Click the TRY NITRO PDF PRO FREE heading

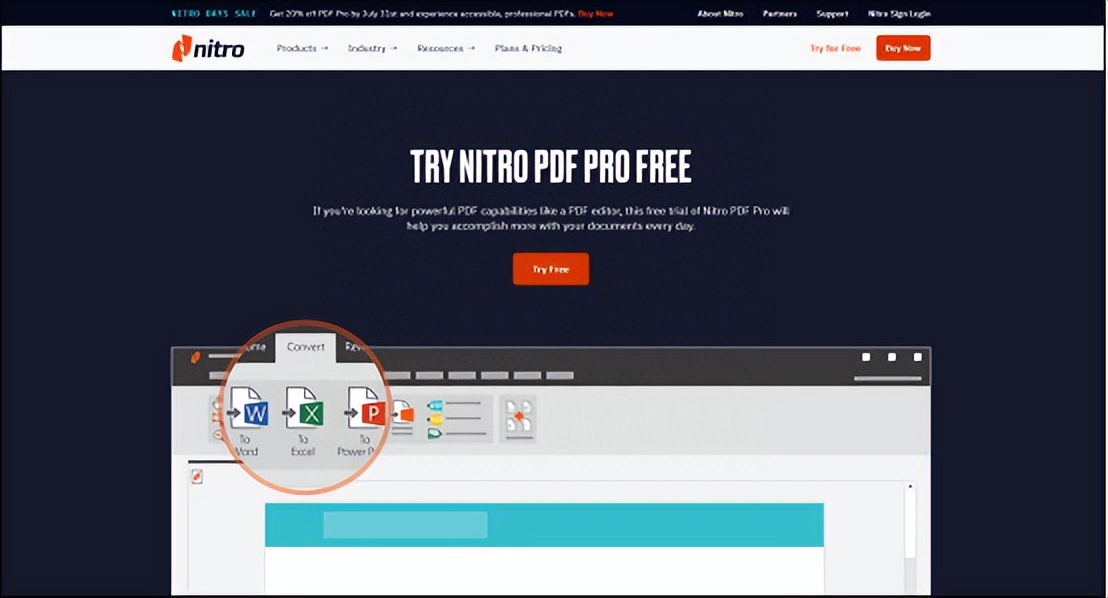coord(551,167)
